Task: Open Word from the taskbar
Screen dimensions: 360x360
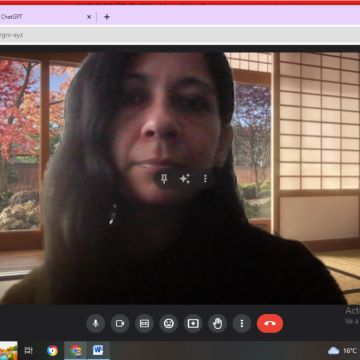Action: coord(98,350)
